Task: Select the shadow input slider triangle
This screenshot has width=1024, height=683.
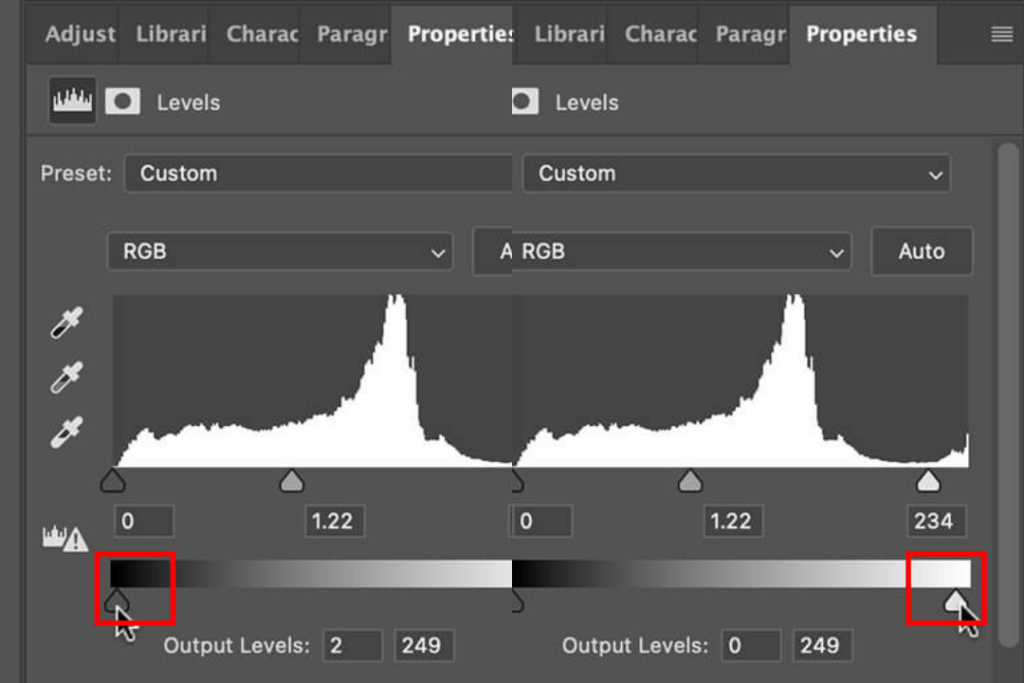Action: click(x=113, y=480)
